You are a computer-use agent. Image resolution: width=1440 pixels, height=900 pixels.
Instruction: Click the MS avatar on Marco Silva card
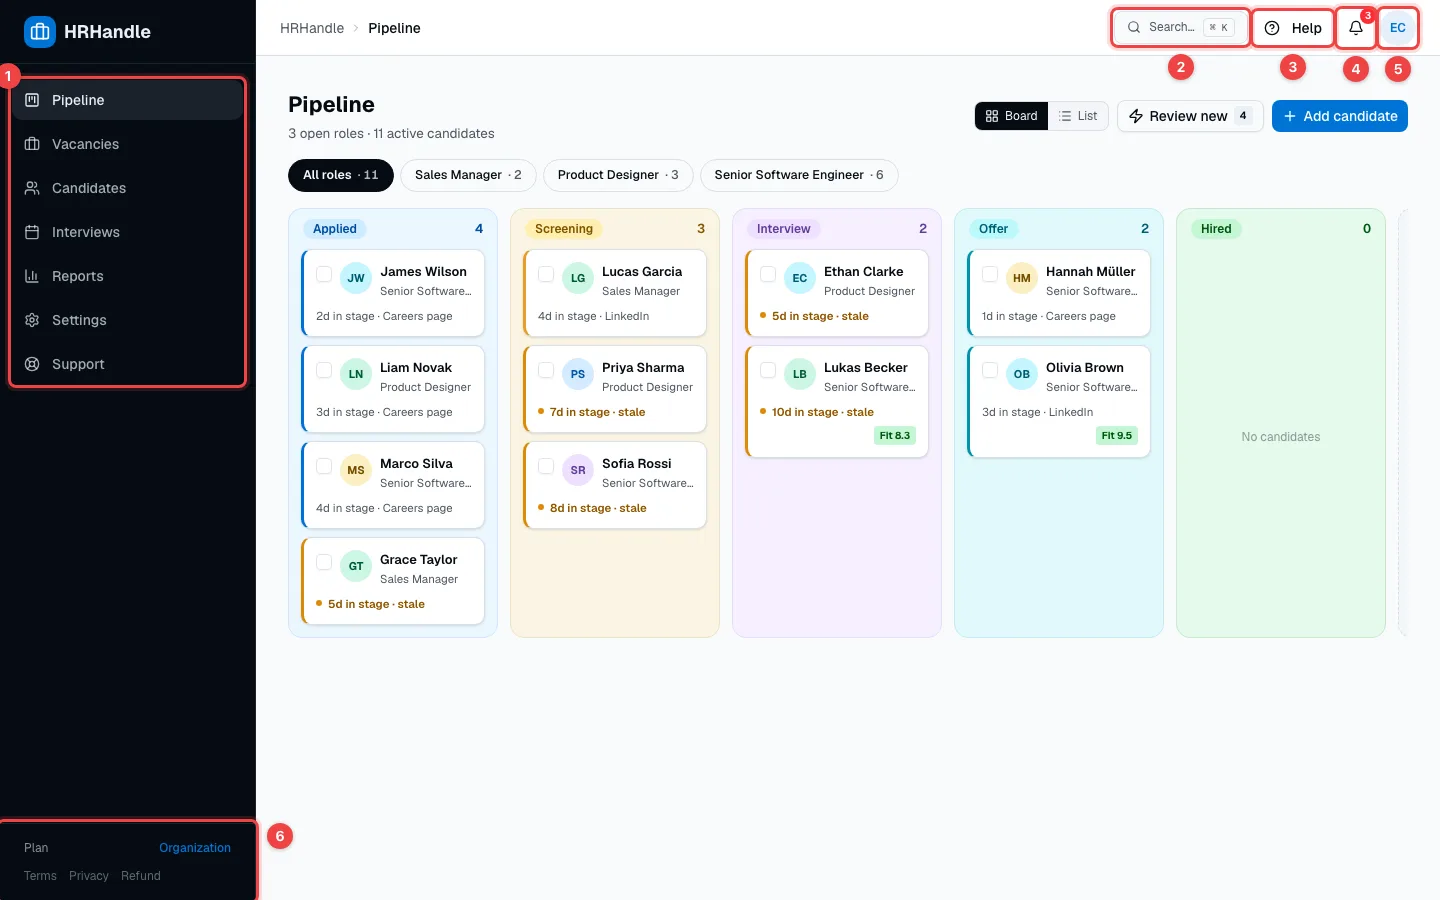click(356, 470)
